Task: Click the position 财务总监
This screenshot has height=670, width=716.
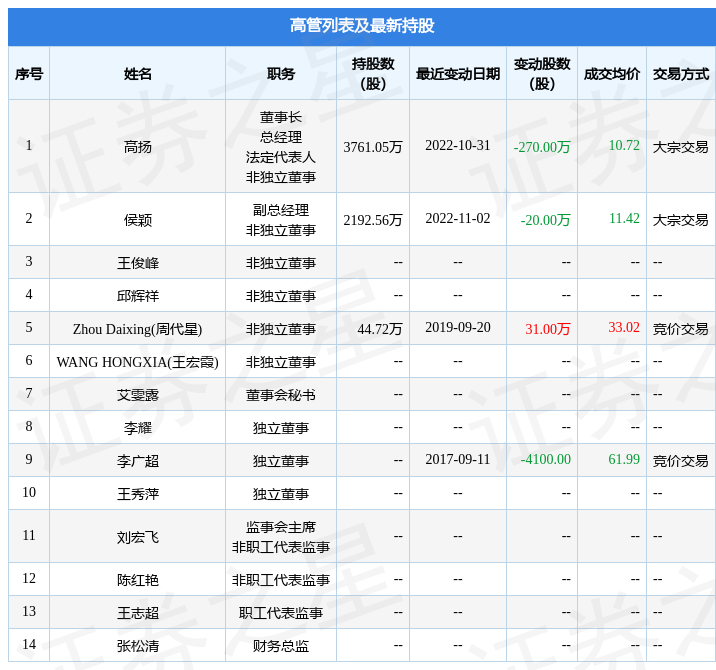Action: [281, 646]
